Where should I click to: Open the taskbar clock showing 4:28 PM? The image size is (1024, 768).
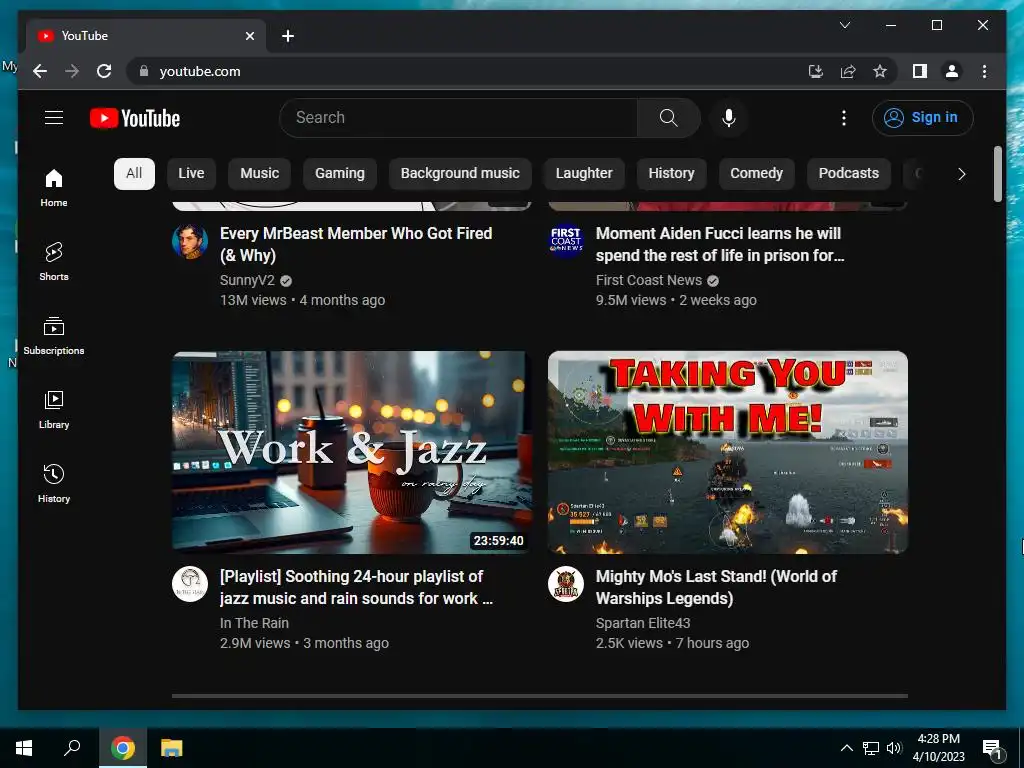tap(938, 748)
